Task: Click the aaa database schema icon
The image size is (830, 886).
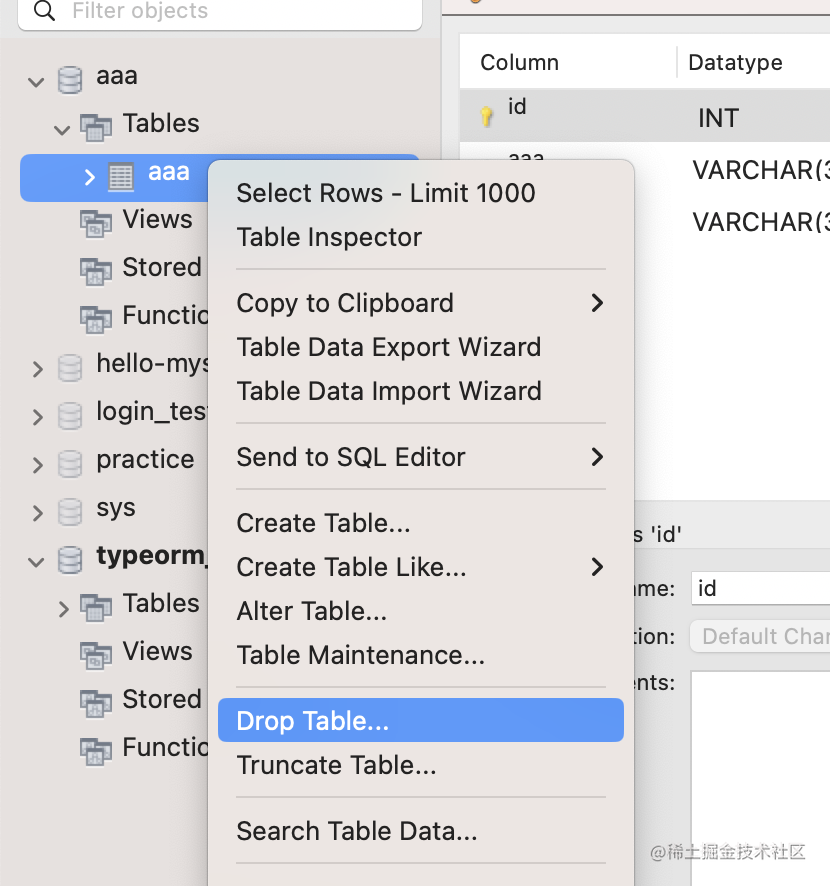Action: (x=70, y=78)
